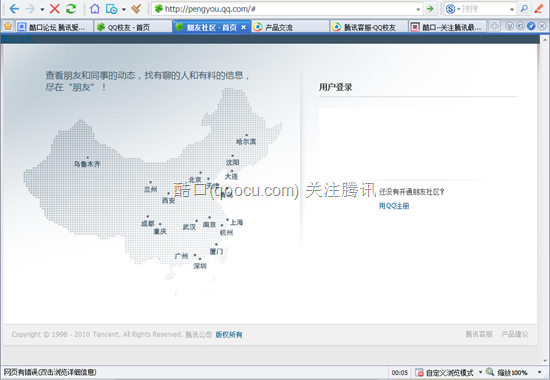Go back with the blue left arrow
This screenshot has width=550, height=380.
(x=14, y=9)
